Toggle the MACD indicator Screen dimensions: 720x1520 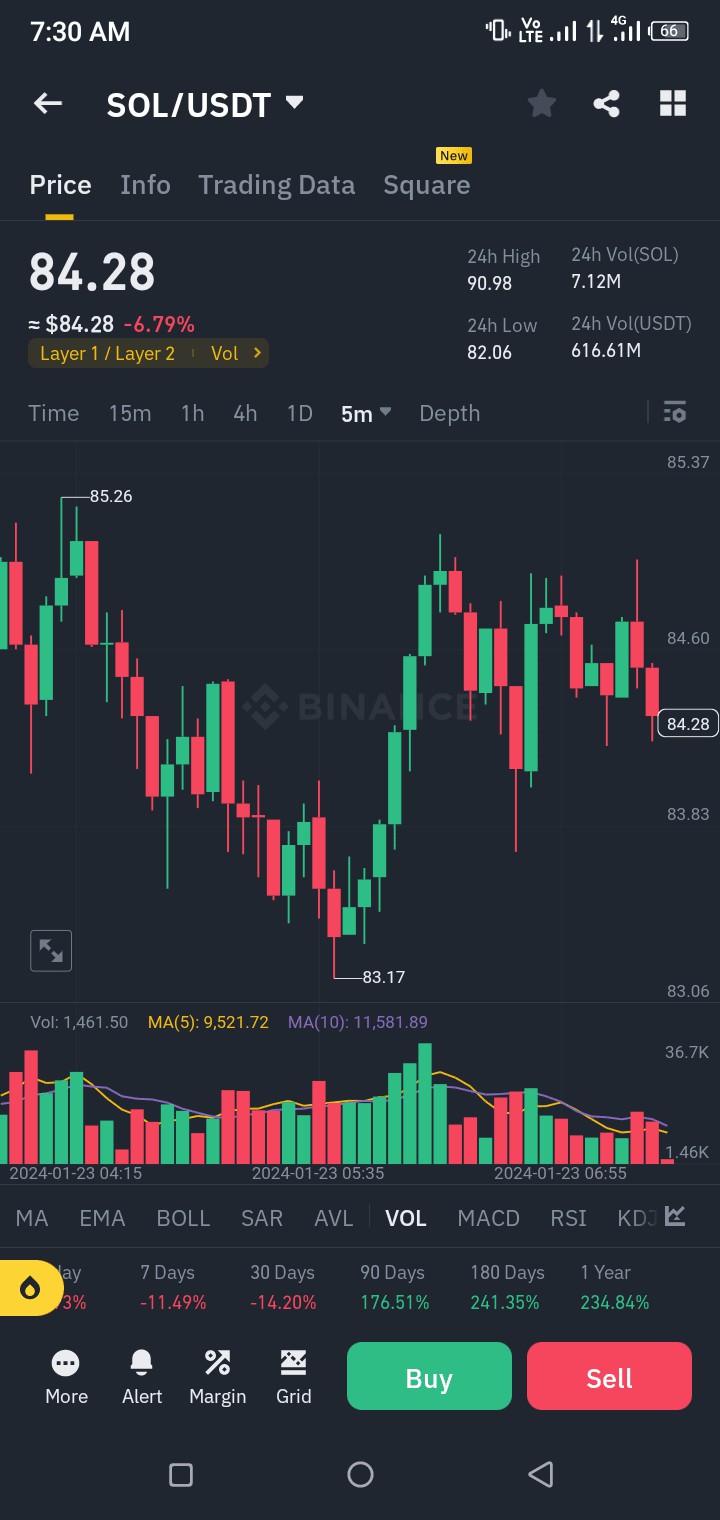(x=488, y=1218)
